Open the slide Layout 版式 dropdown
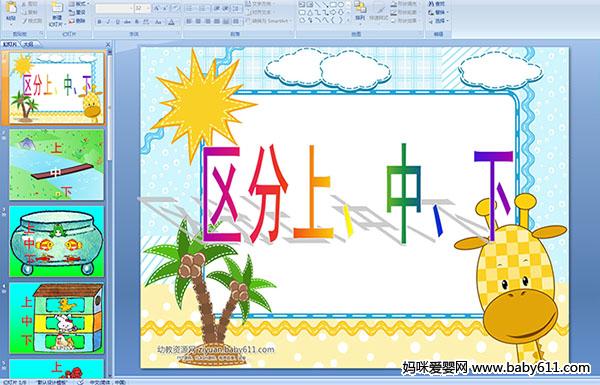600x385 pixels. [x=79, y=3]
